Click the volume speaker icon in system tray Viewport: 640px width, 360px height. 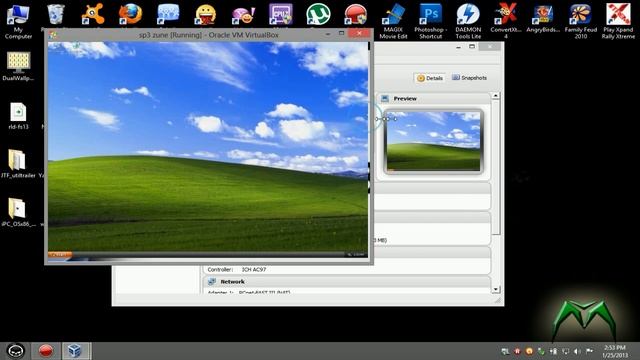tap(577, 351)
